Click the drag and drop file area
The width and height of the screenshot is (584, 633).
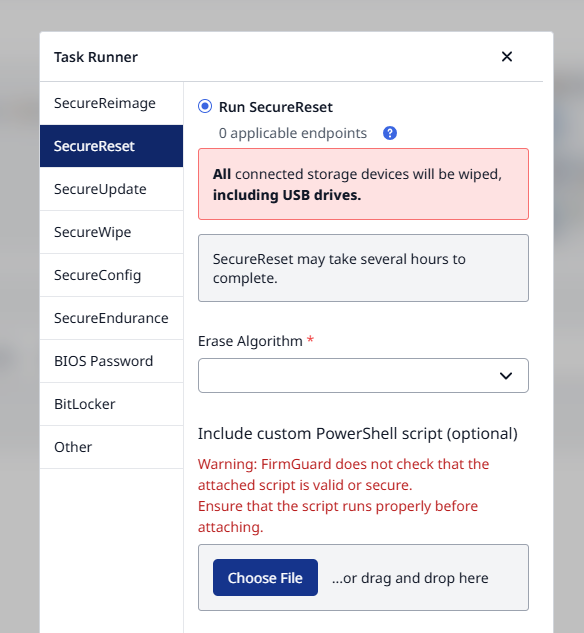(x=363, y=578)
